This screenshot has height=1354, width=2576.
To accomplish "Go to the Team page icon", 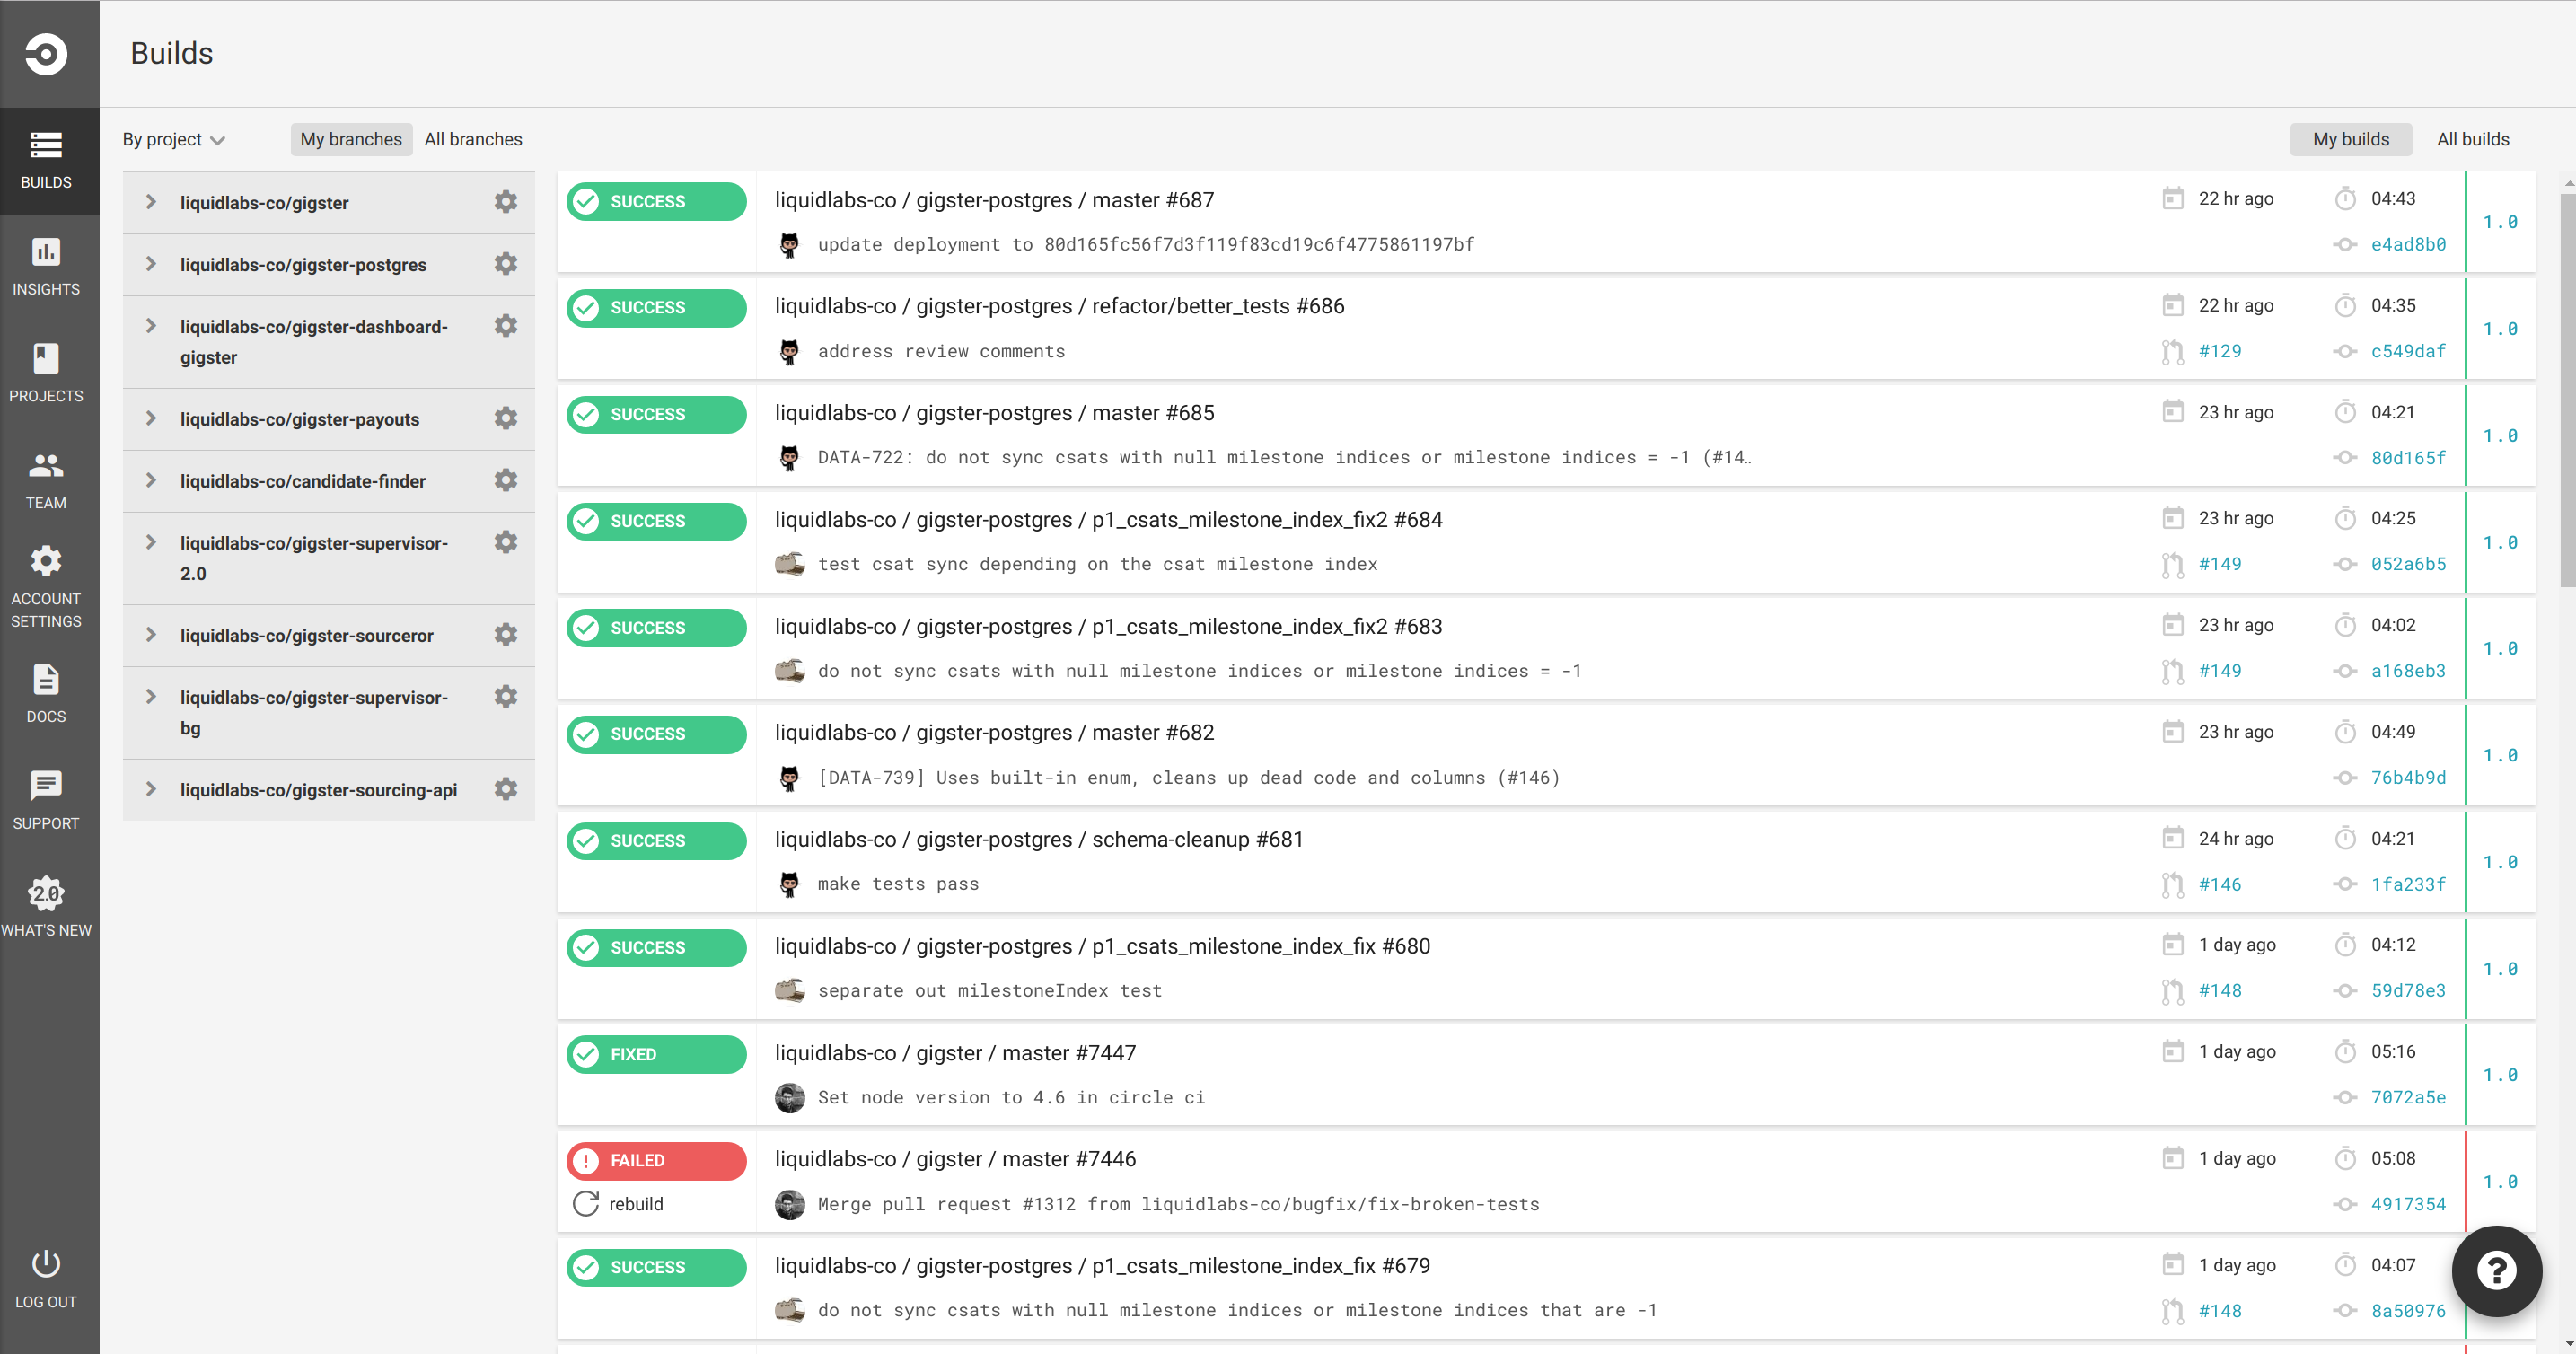I will point(46,465).
